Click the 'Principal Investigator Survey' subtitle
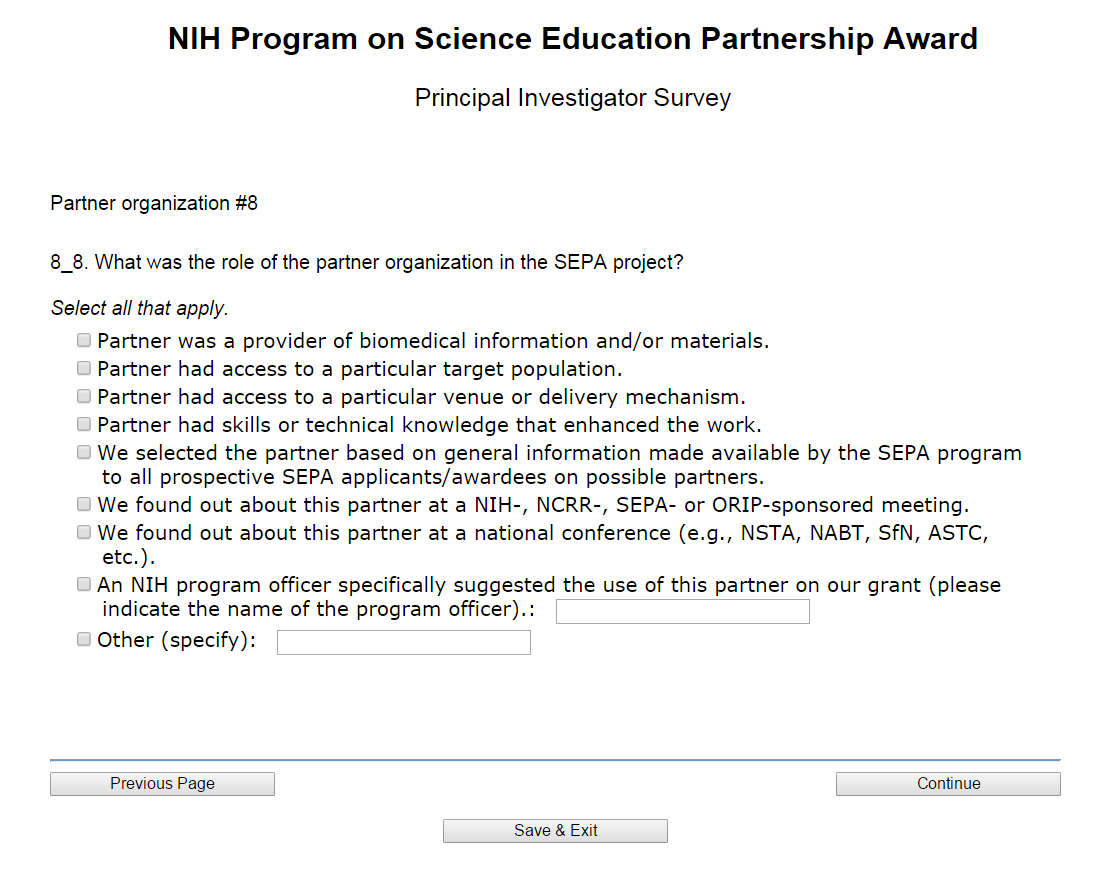 (573, 98)
